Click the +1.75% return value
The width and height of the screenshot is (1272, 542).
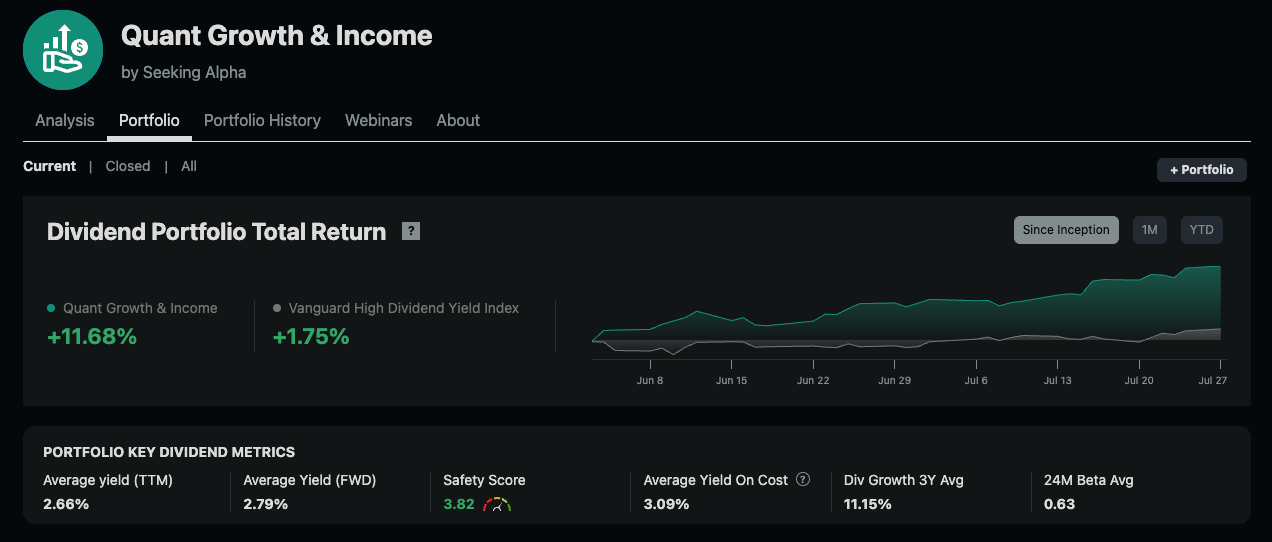point(311,337)
